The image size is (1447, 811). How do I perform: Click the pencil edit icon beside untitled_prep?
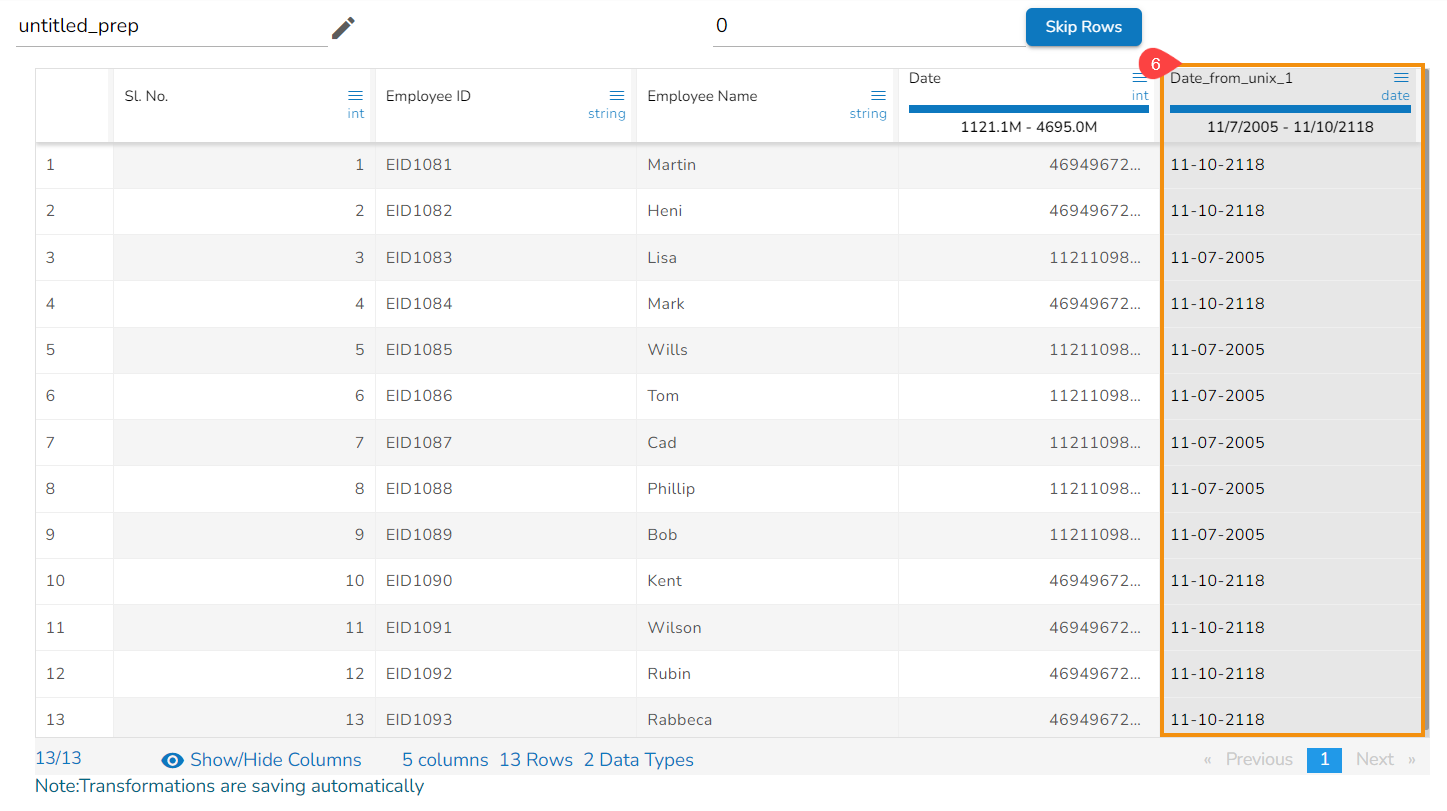click(343, 28)
